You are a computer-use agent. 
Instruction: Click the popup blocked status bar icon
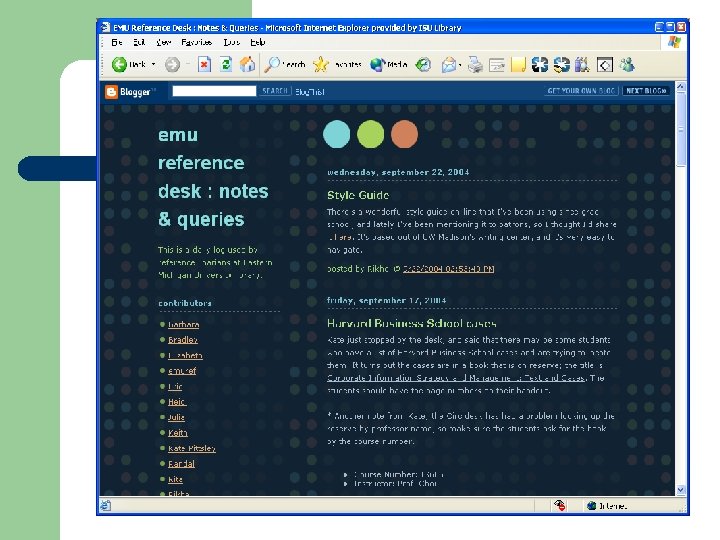(559, 506)
